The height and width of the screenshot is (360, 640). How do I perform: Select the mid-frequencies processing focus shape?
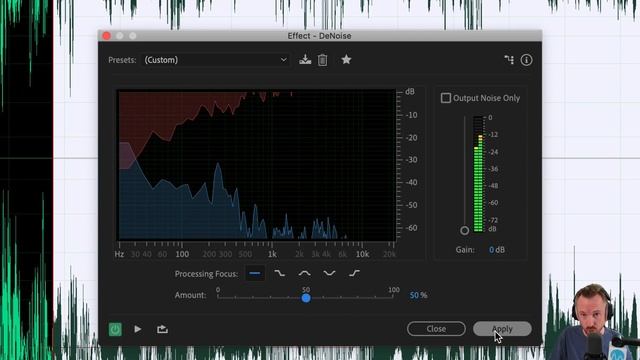304,273
